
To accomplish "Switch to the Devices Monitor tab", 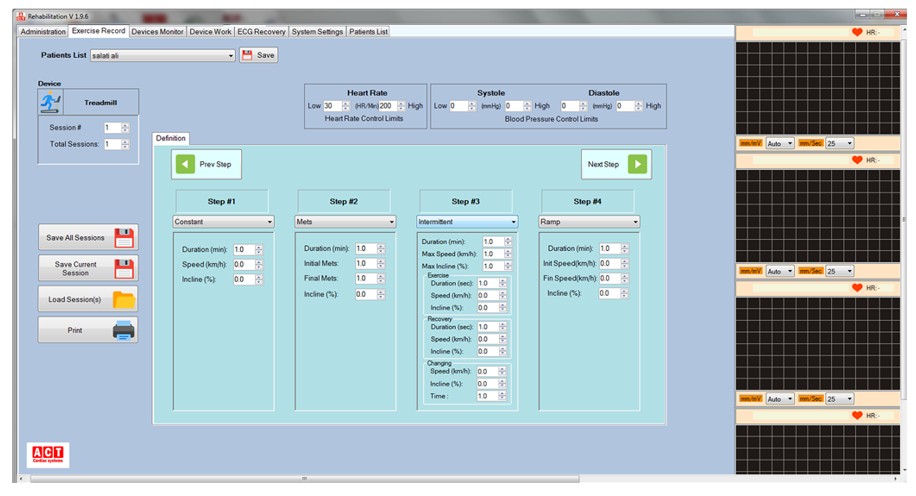I will [x=158, y=31].
